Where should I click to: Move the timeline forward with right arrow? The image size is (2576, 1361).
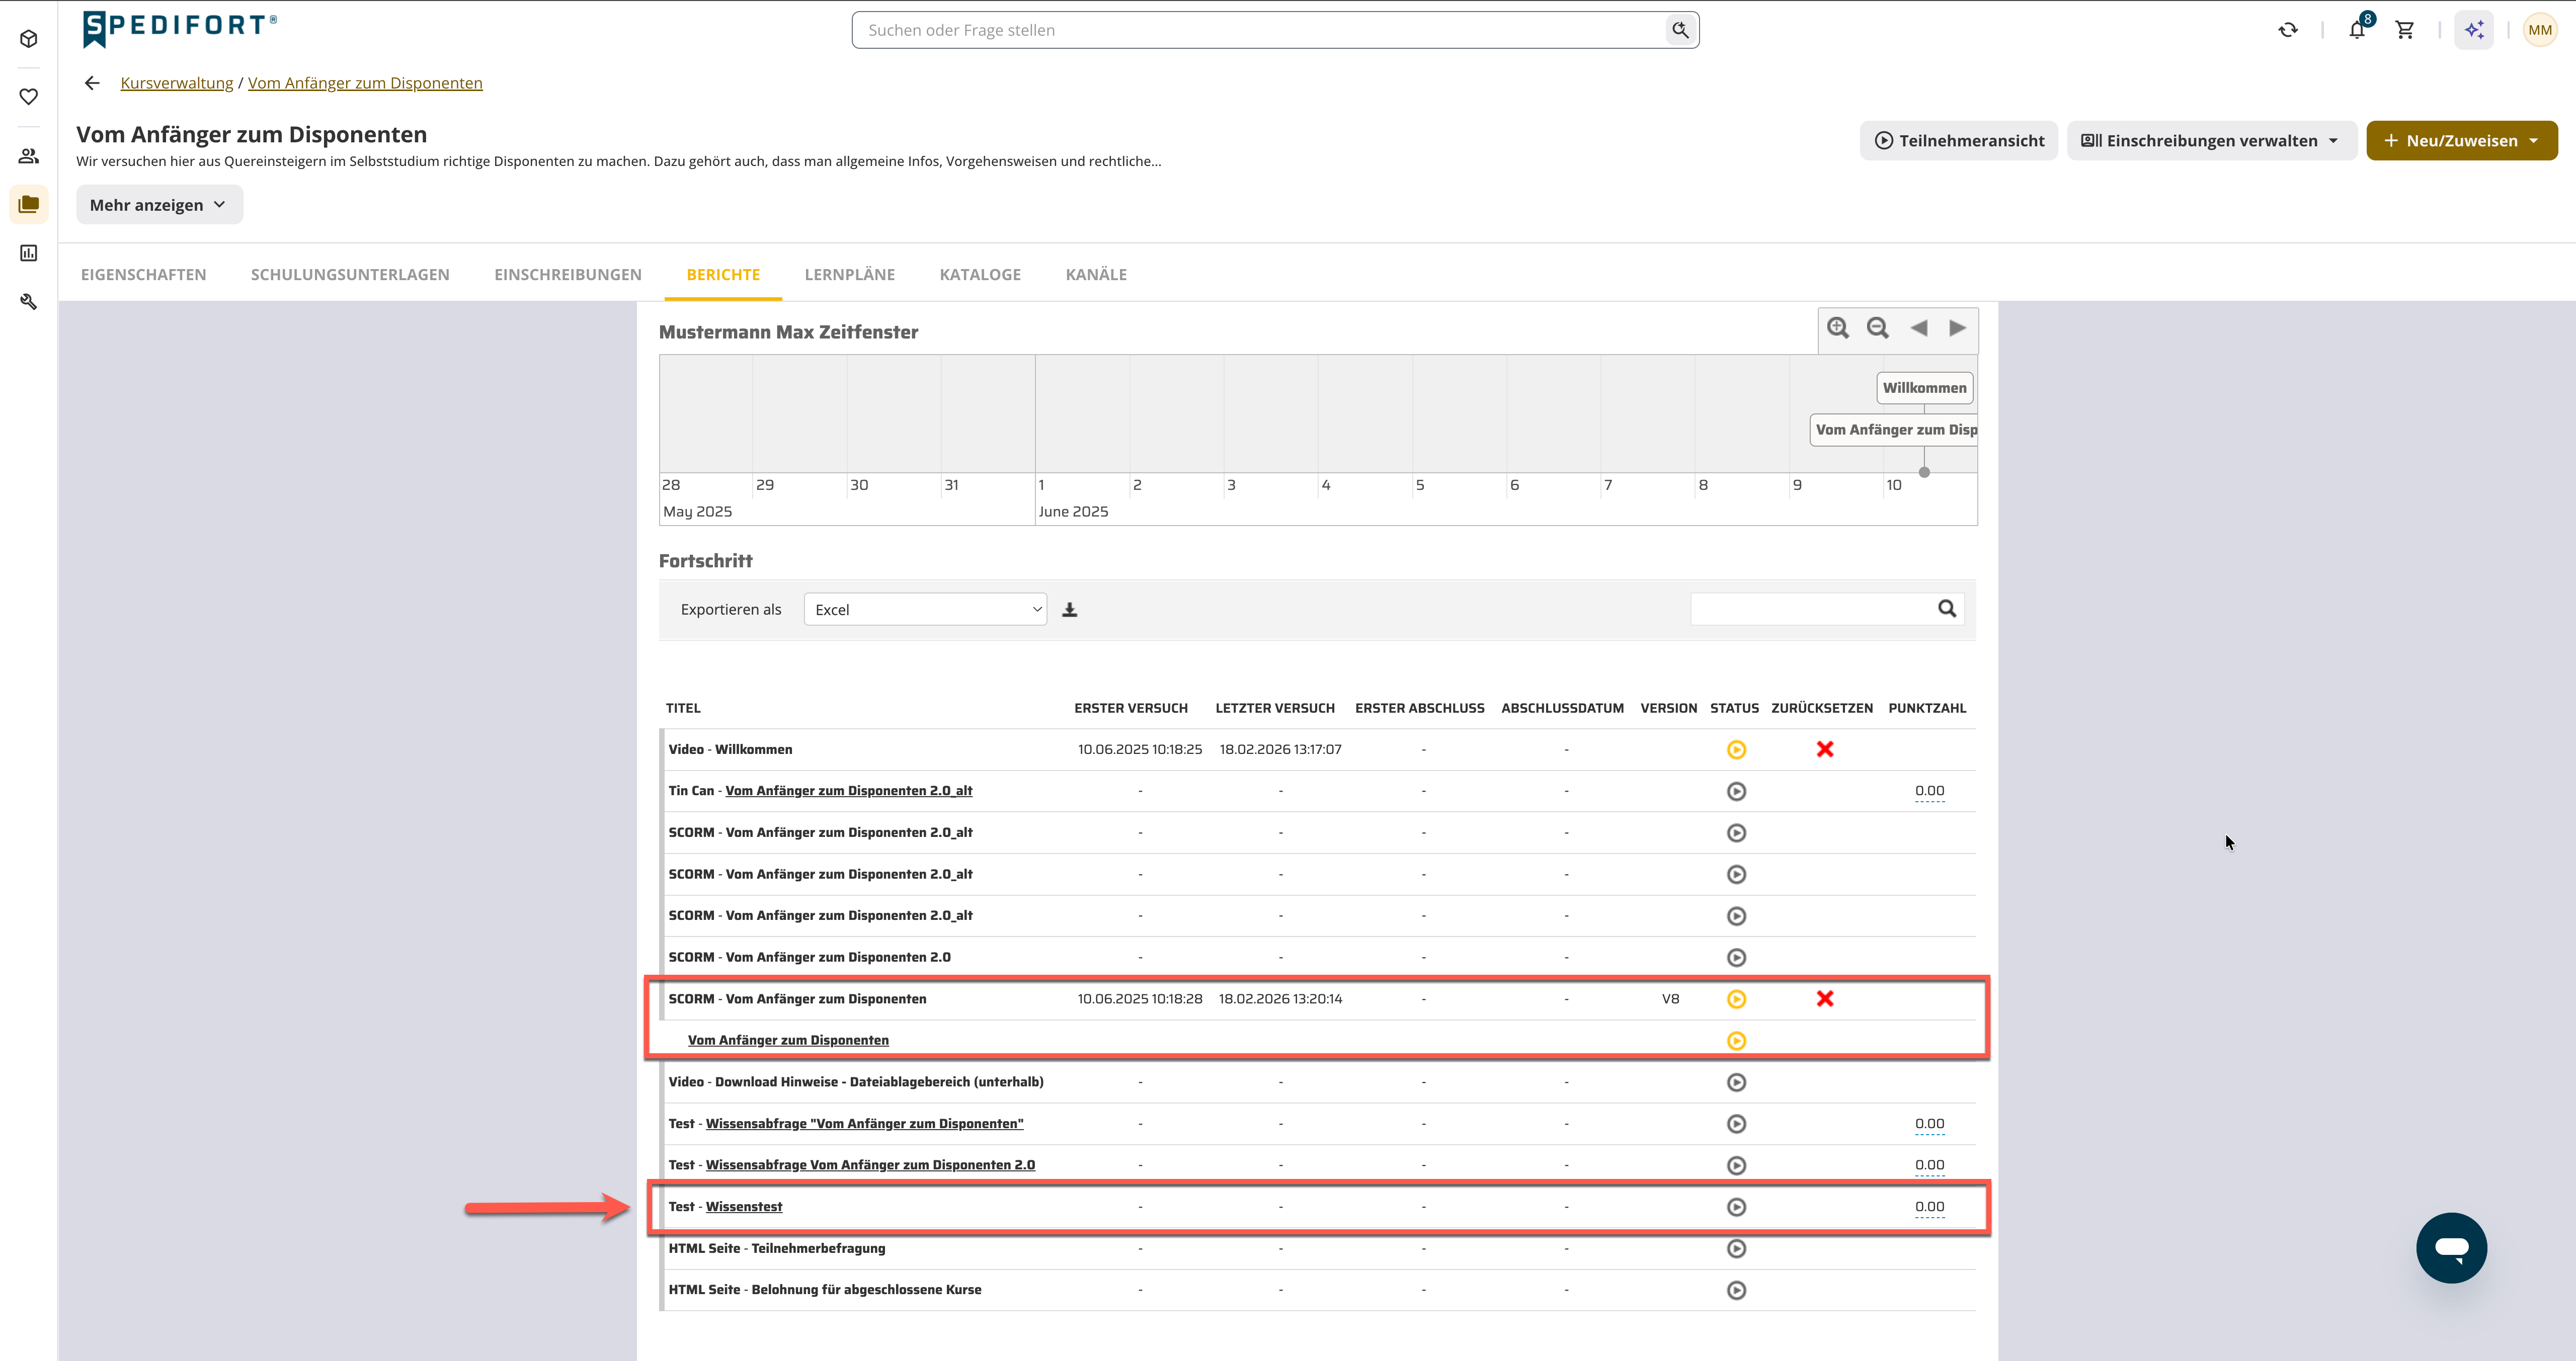pos(1957,328)
